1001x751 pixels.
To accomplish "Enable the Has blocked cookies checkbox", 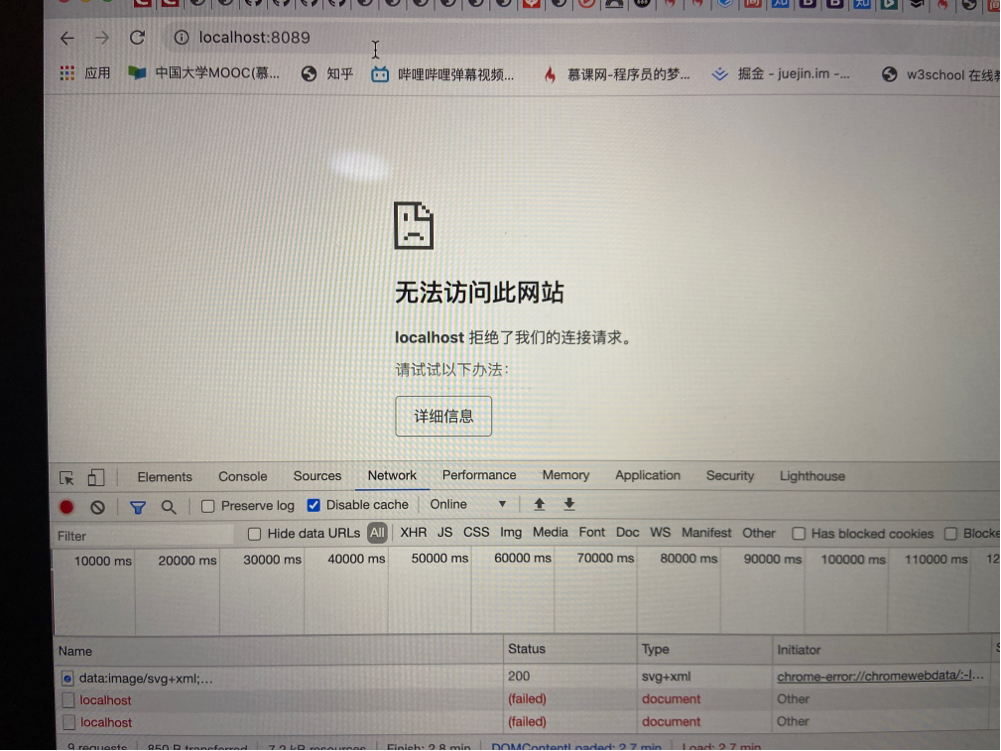I will coord(799,534).
